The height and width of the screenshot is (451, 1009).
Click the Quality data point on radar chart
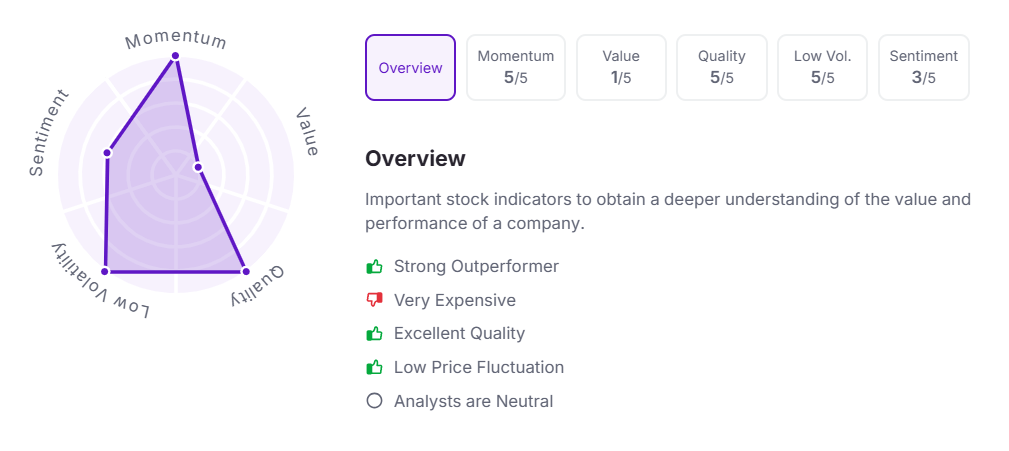click(x=244, y=271)
